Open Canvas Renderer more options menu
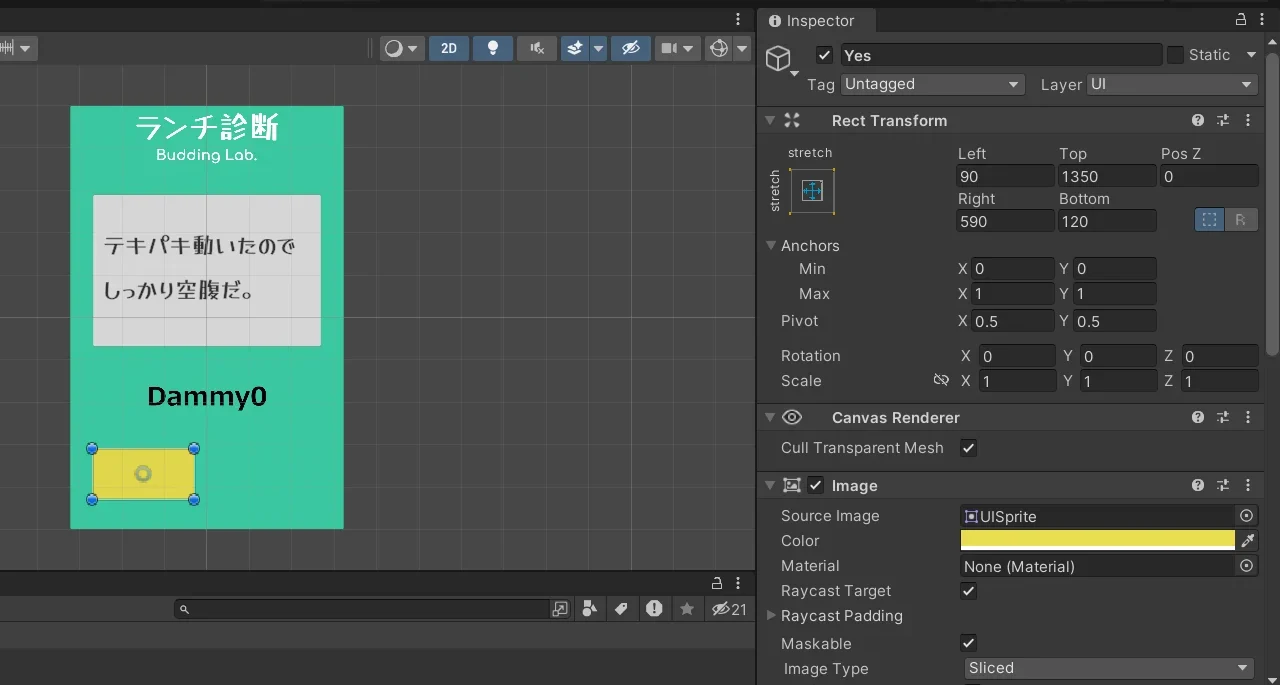The width and height of the screenshot is (1280, 685). point(1248,417)
